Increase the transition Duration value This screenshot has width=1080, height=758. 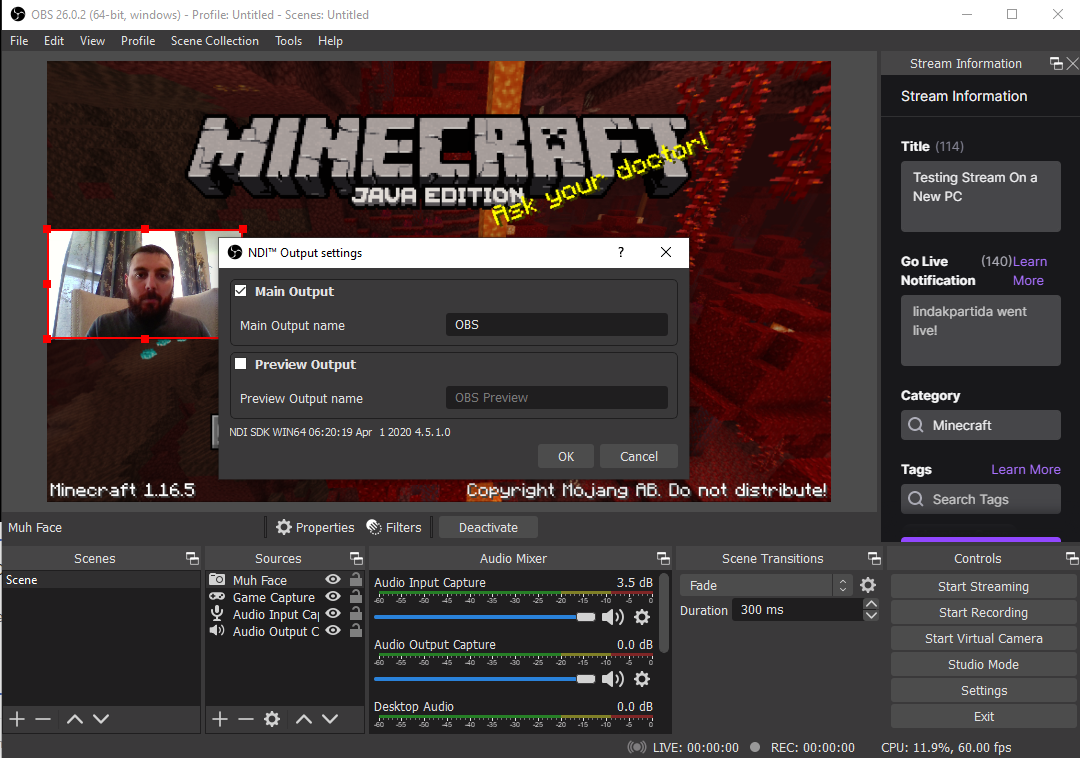click(871, 604)
